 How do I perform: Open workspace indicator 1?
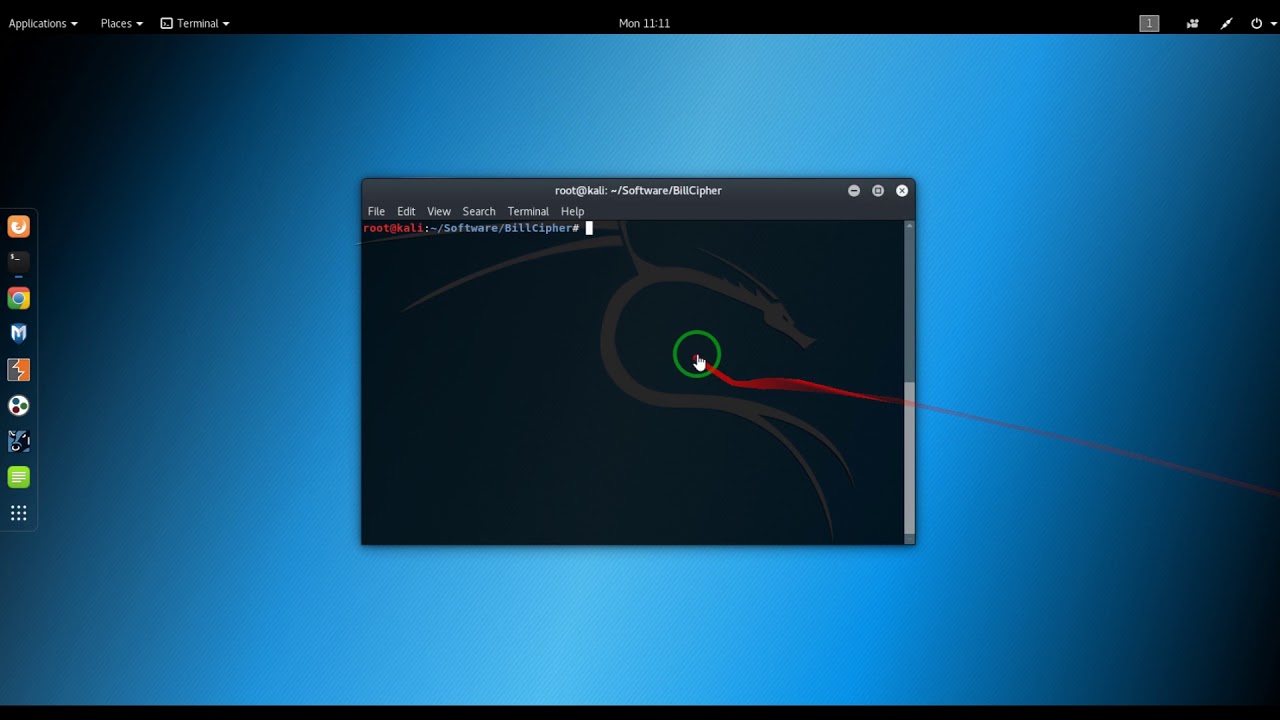click(1149, 23)
